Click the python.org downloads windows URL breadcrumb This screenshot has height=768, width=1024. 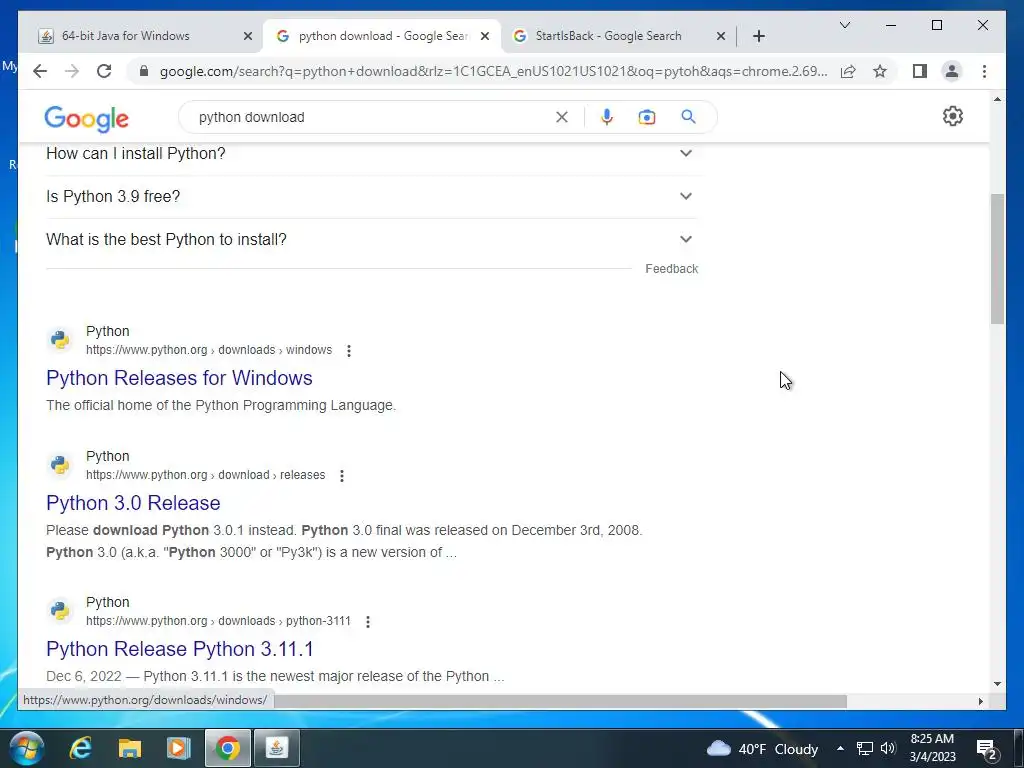click(x=209, y=350)
